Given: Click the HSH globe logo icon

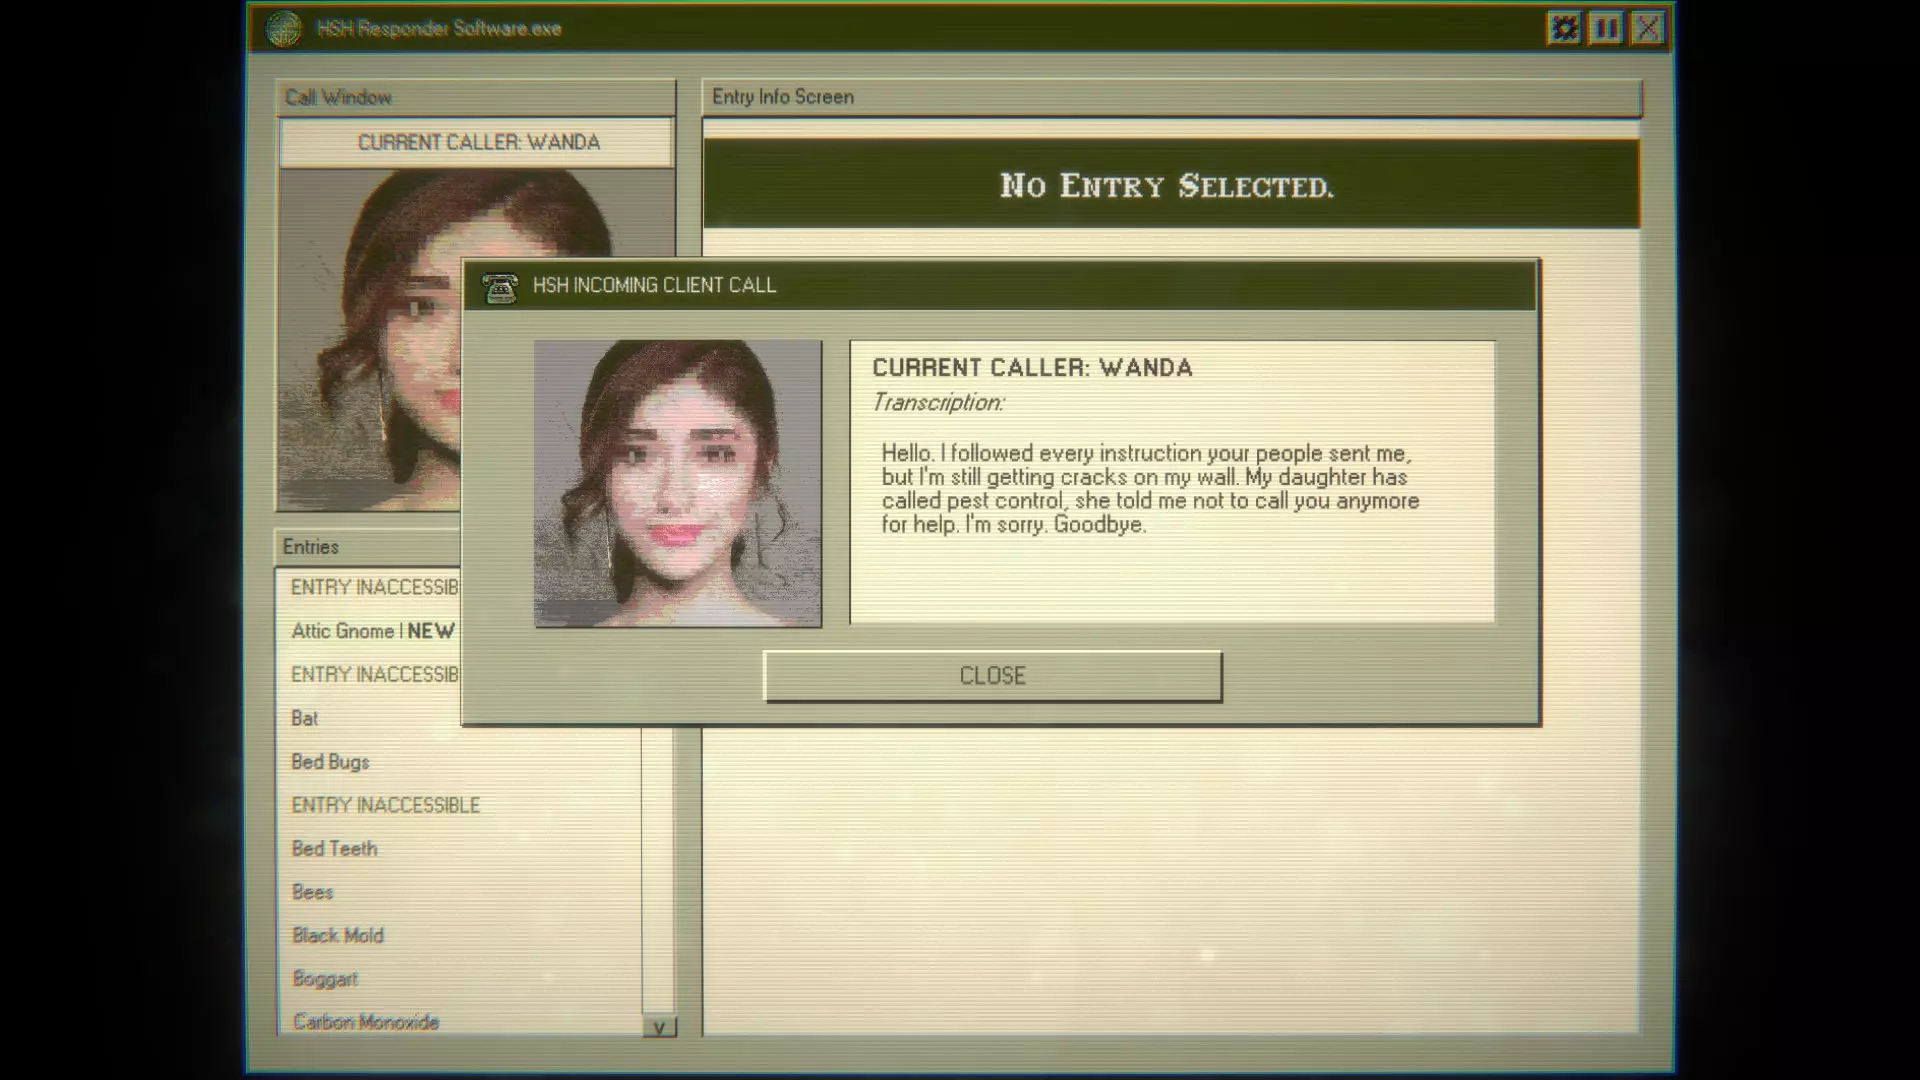Looking at the screenshot, I should click(x=284, y=28).
